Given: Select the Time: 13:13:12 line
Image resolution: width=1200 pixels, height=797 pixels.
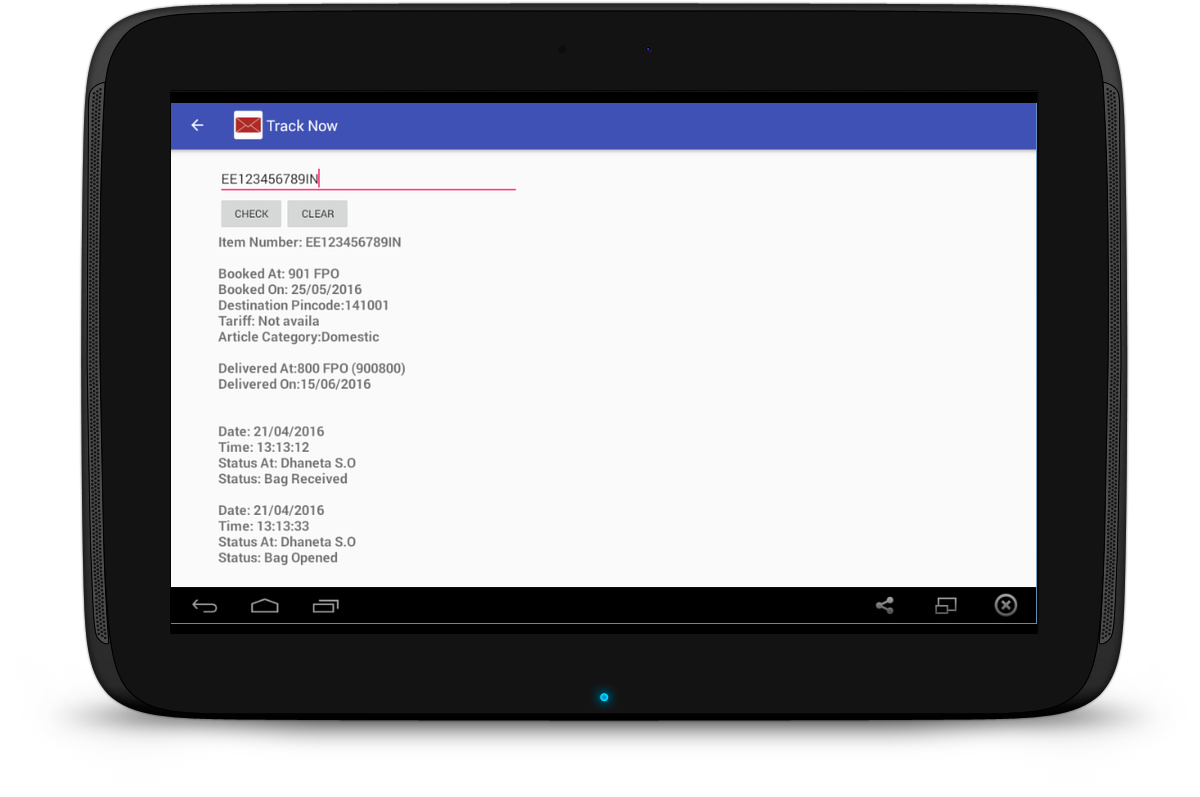Looking at the screenshot, I should coord(264,448).
